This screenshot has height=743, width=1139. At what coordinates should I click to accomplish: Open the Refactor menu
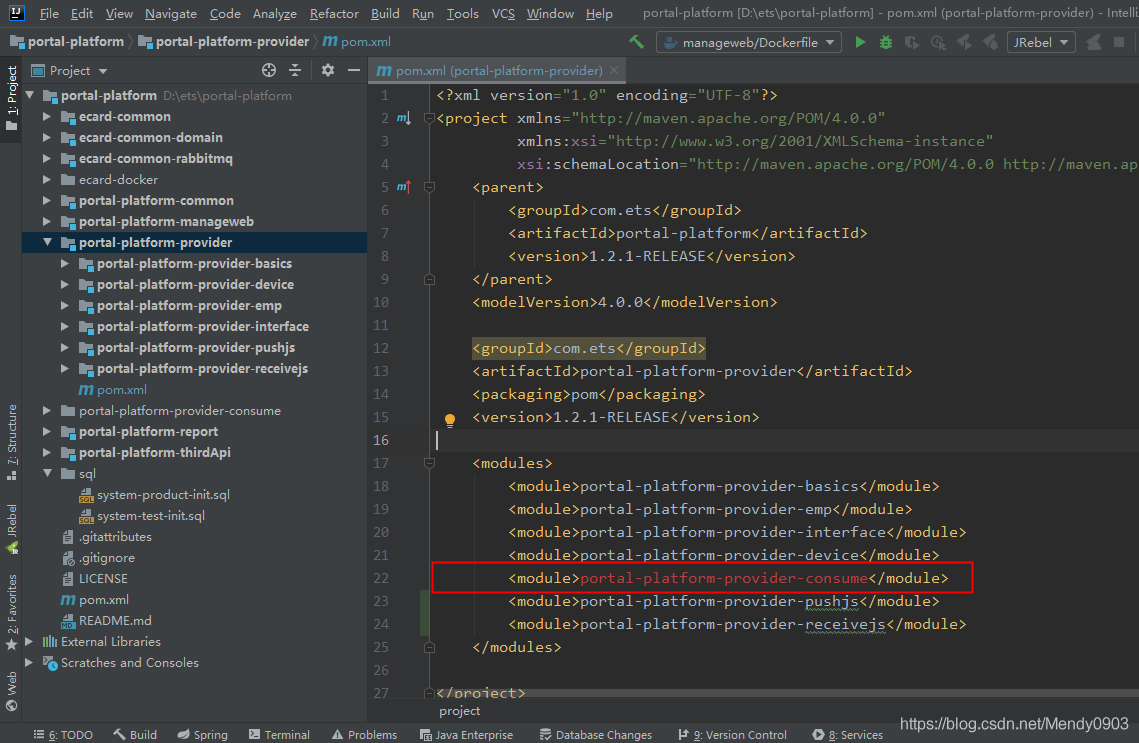click(334, 14)
